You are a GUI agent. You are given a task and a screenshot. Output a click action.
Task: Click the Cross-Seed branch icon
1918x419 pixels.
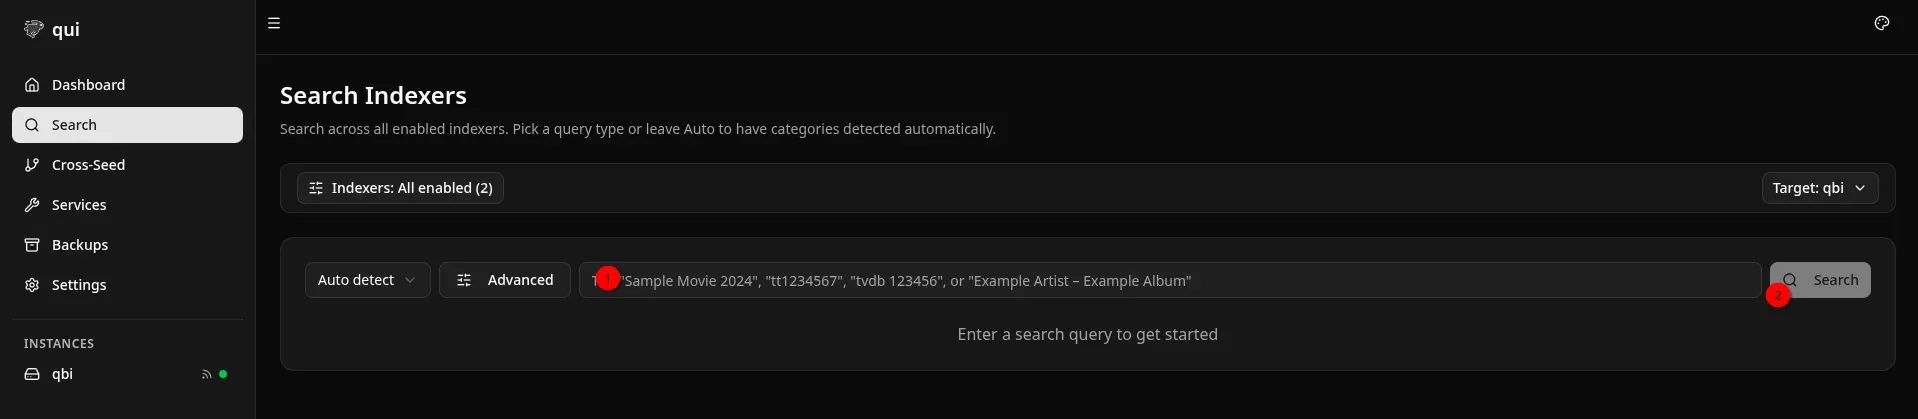click(32, 165)
